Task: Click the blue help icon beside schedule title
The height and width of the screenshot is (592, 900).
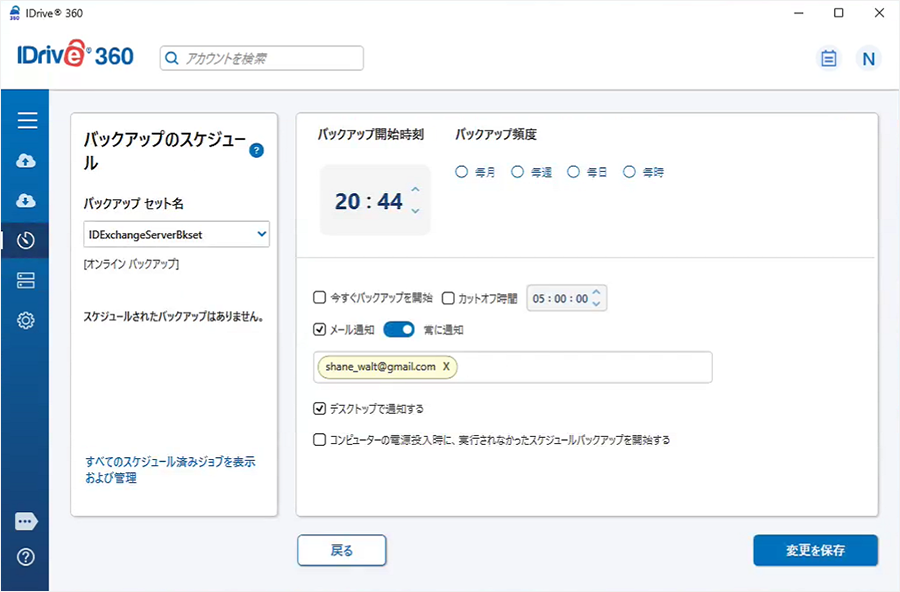Action: point(256,150)
